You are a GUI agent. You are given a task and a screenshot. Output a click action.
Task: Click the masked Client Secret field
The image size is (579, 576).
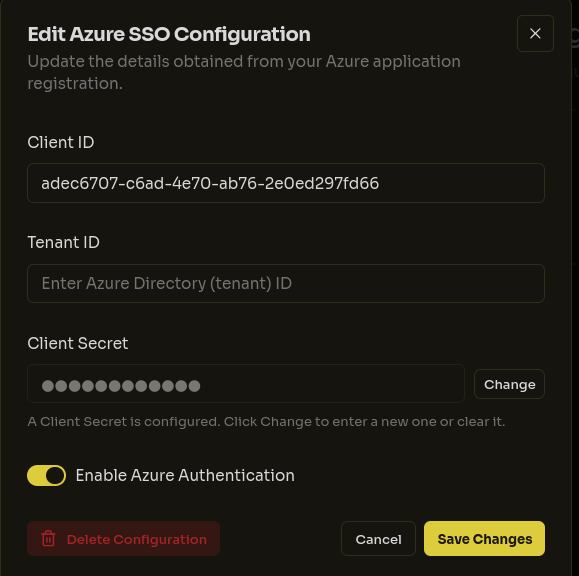pos(246,384)
